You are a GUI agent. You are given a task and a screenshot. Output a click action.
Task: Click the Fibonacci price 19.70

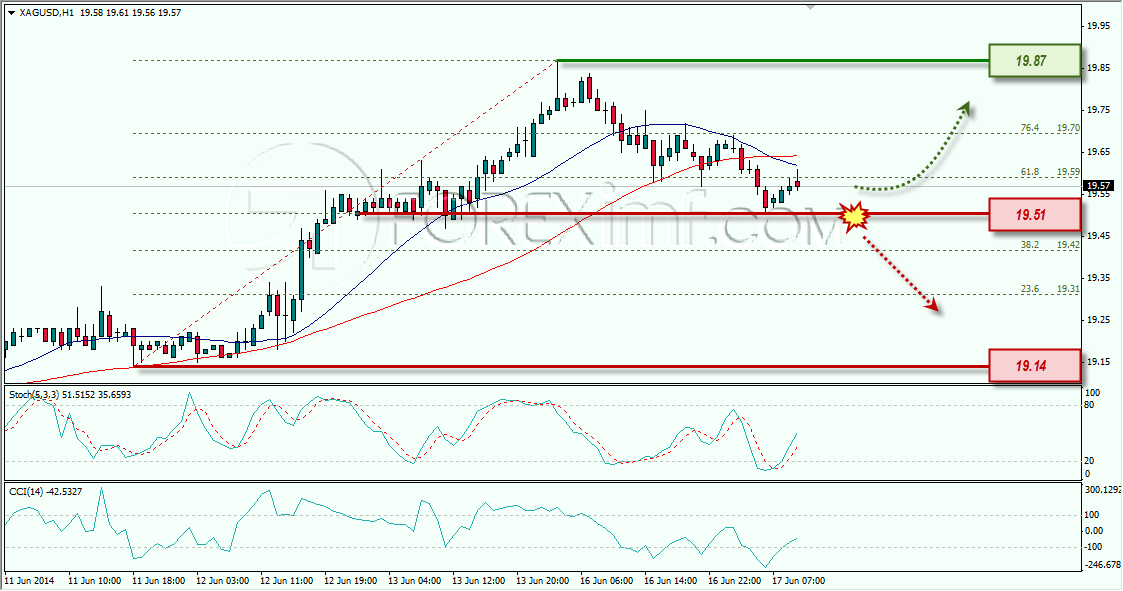pyautogui.click(x=1068, y=128)
